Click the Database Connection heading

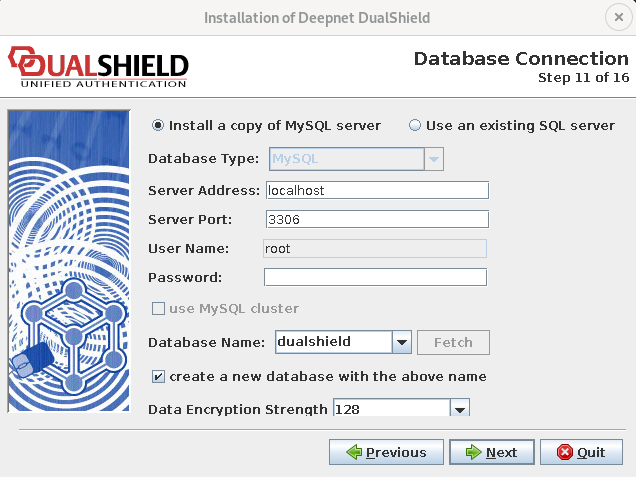tap(521, 59)
